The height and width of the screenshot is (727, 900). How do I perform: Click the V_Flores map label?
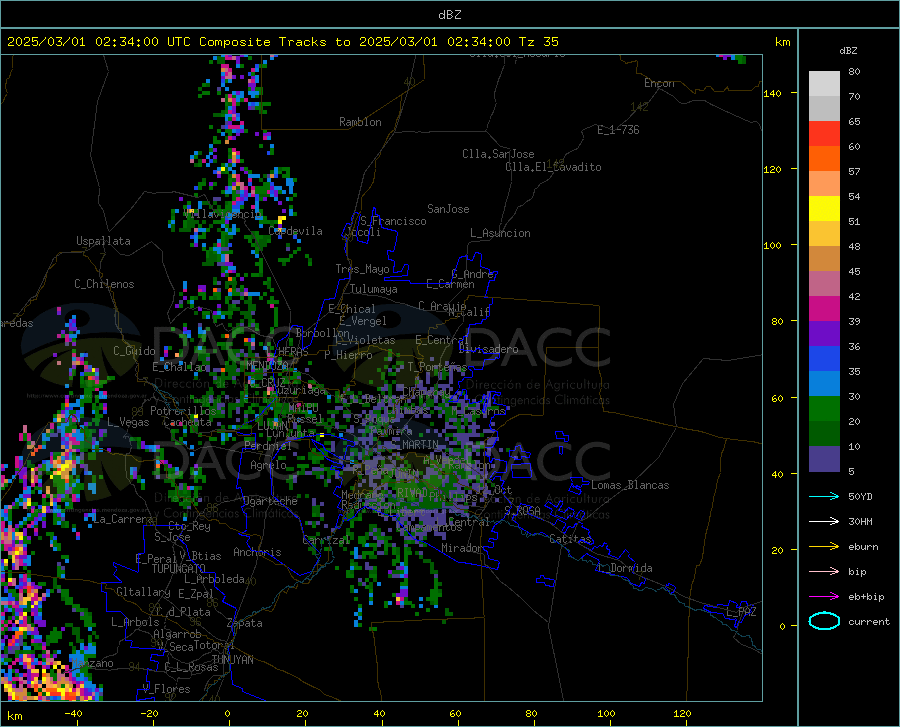[x=166, y=689]
